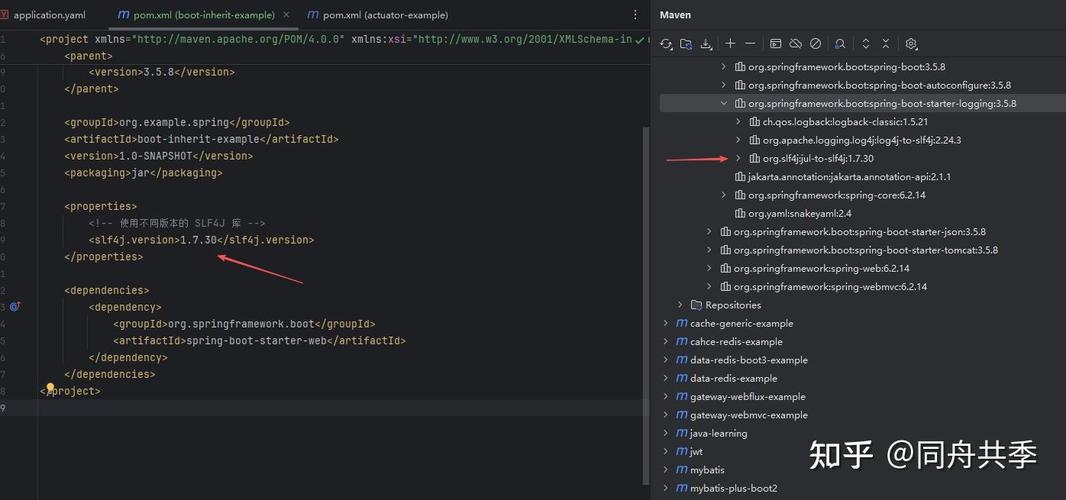Open the editor tabs kebab menu

click(x=636, y=14)
